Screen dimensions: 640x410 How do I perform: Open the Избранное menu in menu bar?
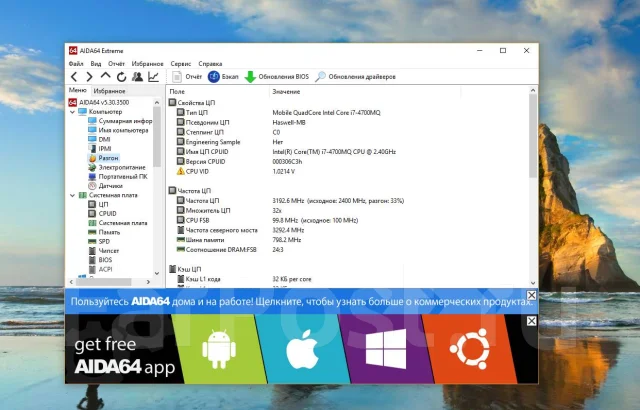tap(147, 64)
